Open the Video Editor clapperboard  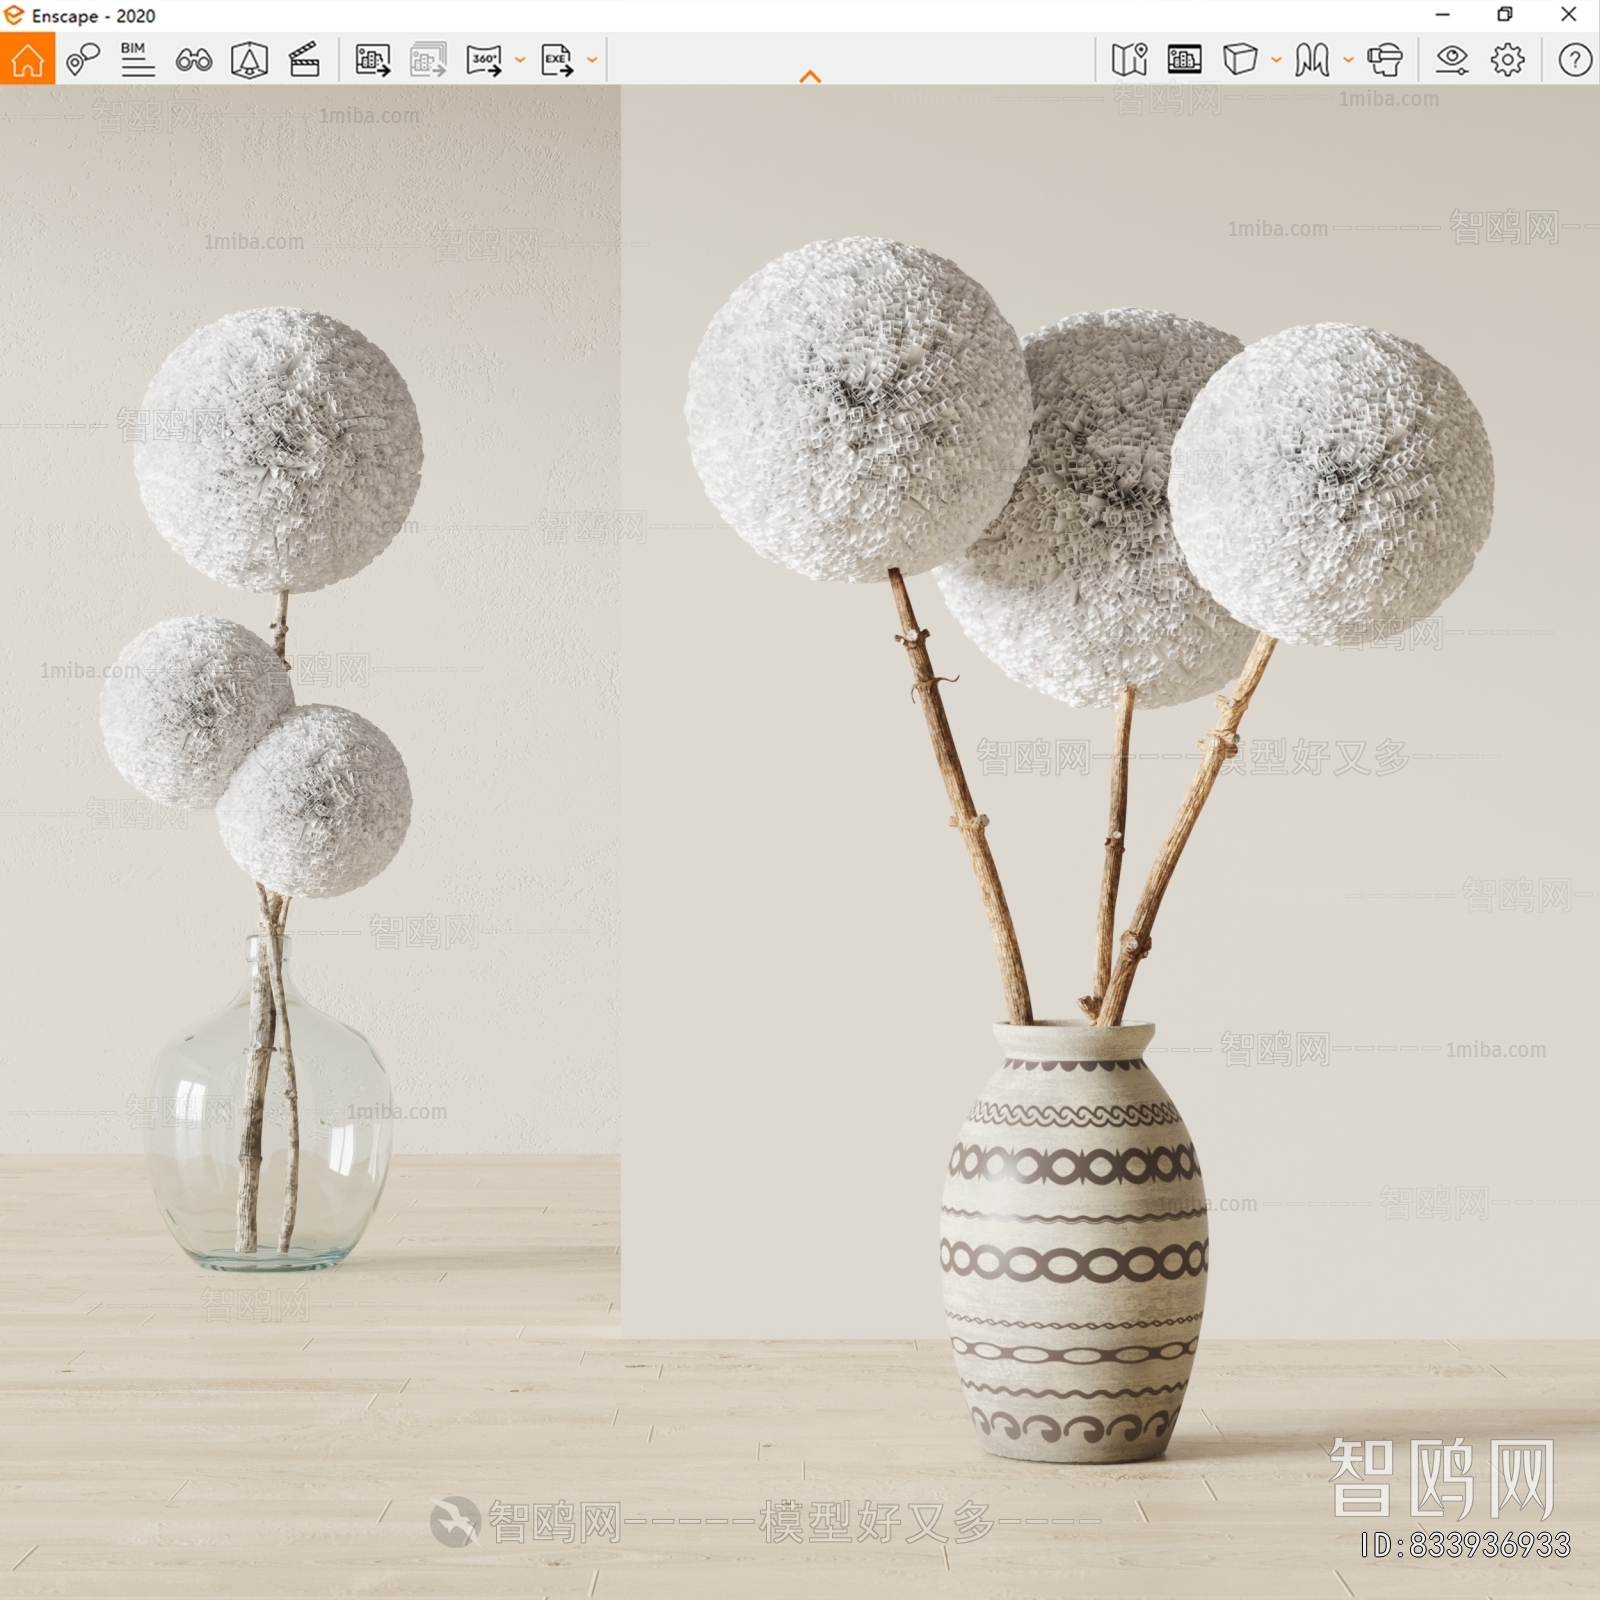point(304,60)
